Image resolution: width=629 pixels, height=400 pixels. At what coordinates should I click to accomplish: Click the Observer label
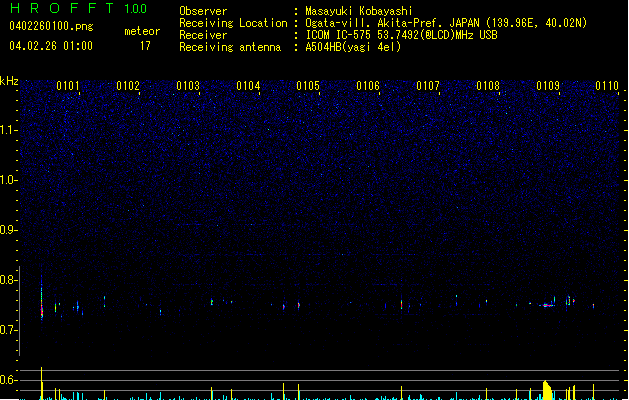point(203,11)
